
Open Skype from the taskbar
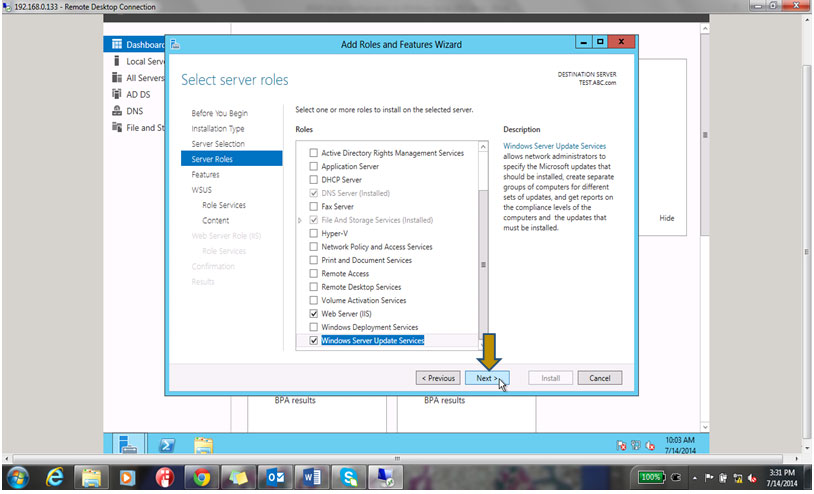[348, 477]
